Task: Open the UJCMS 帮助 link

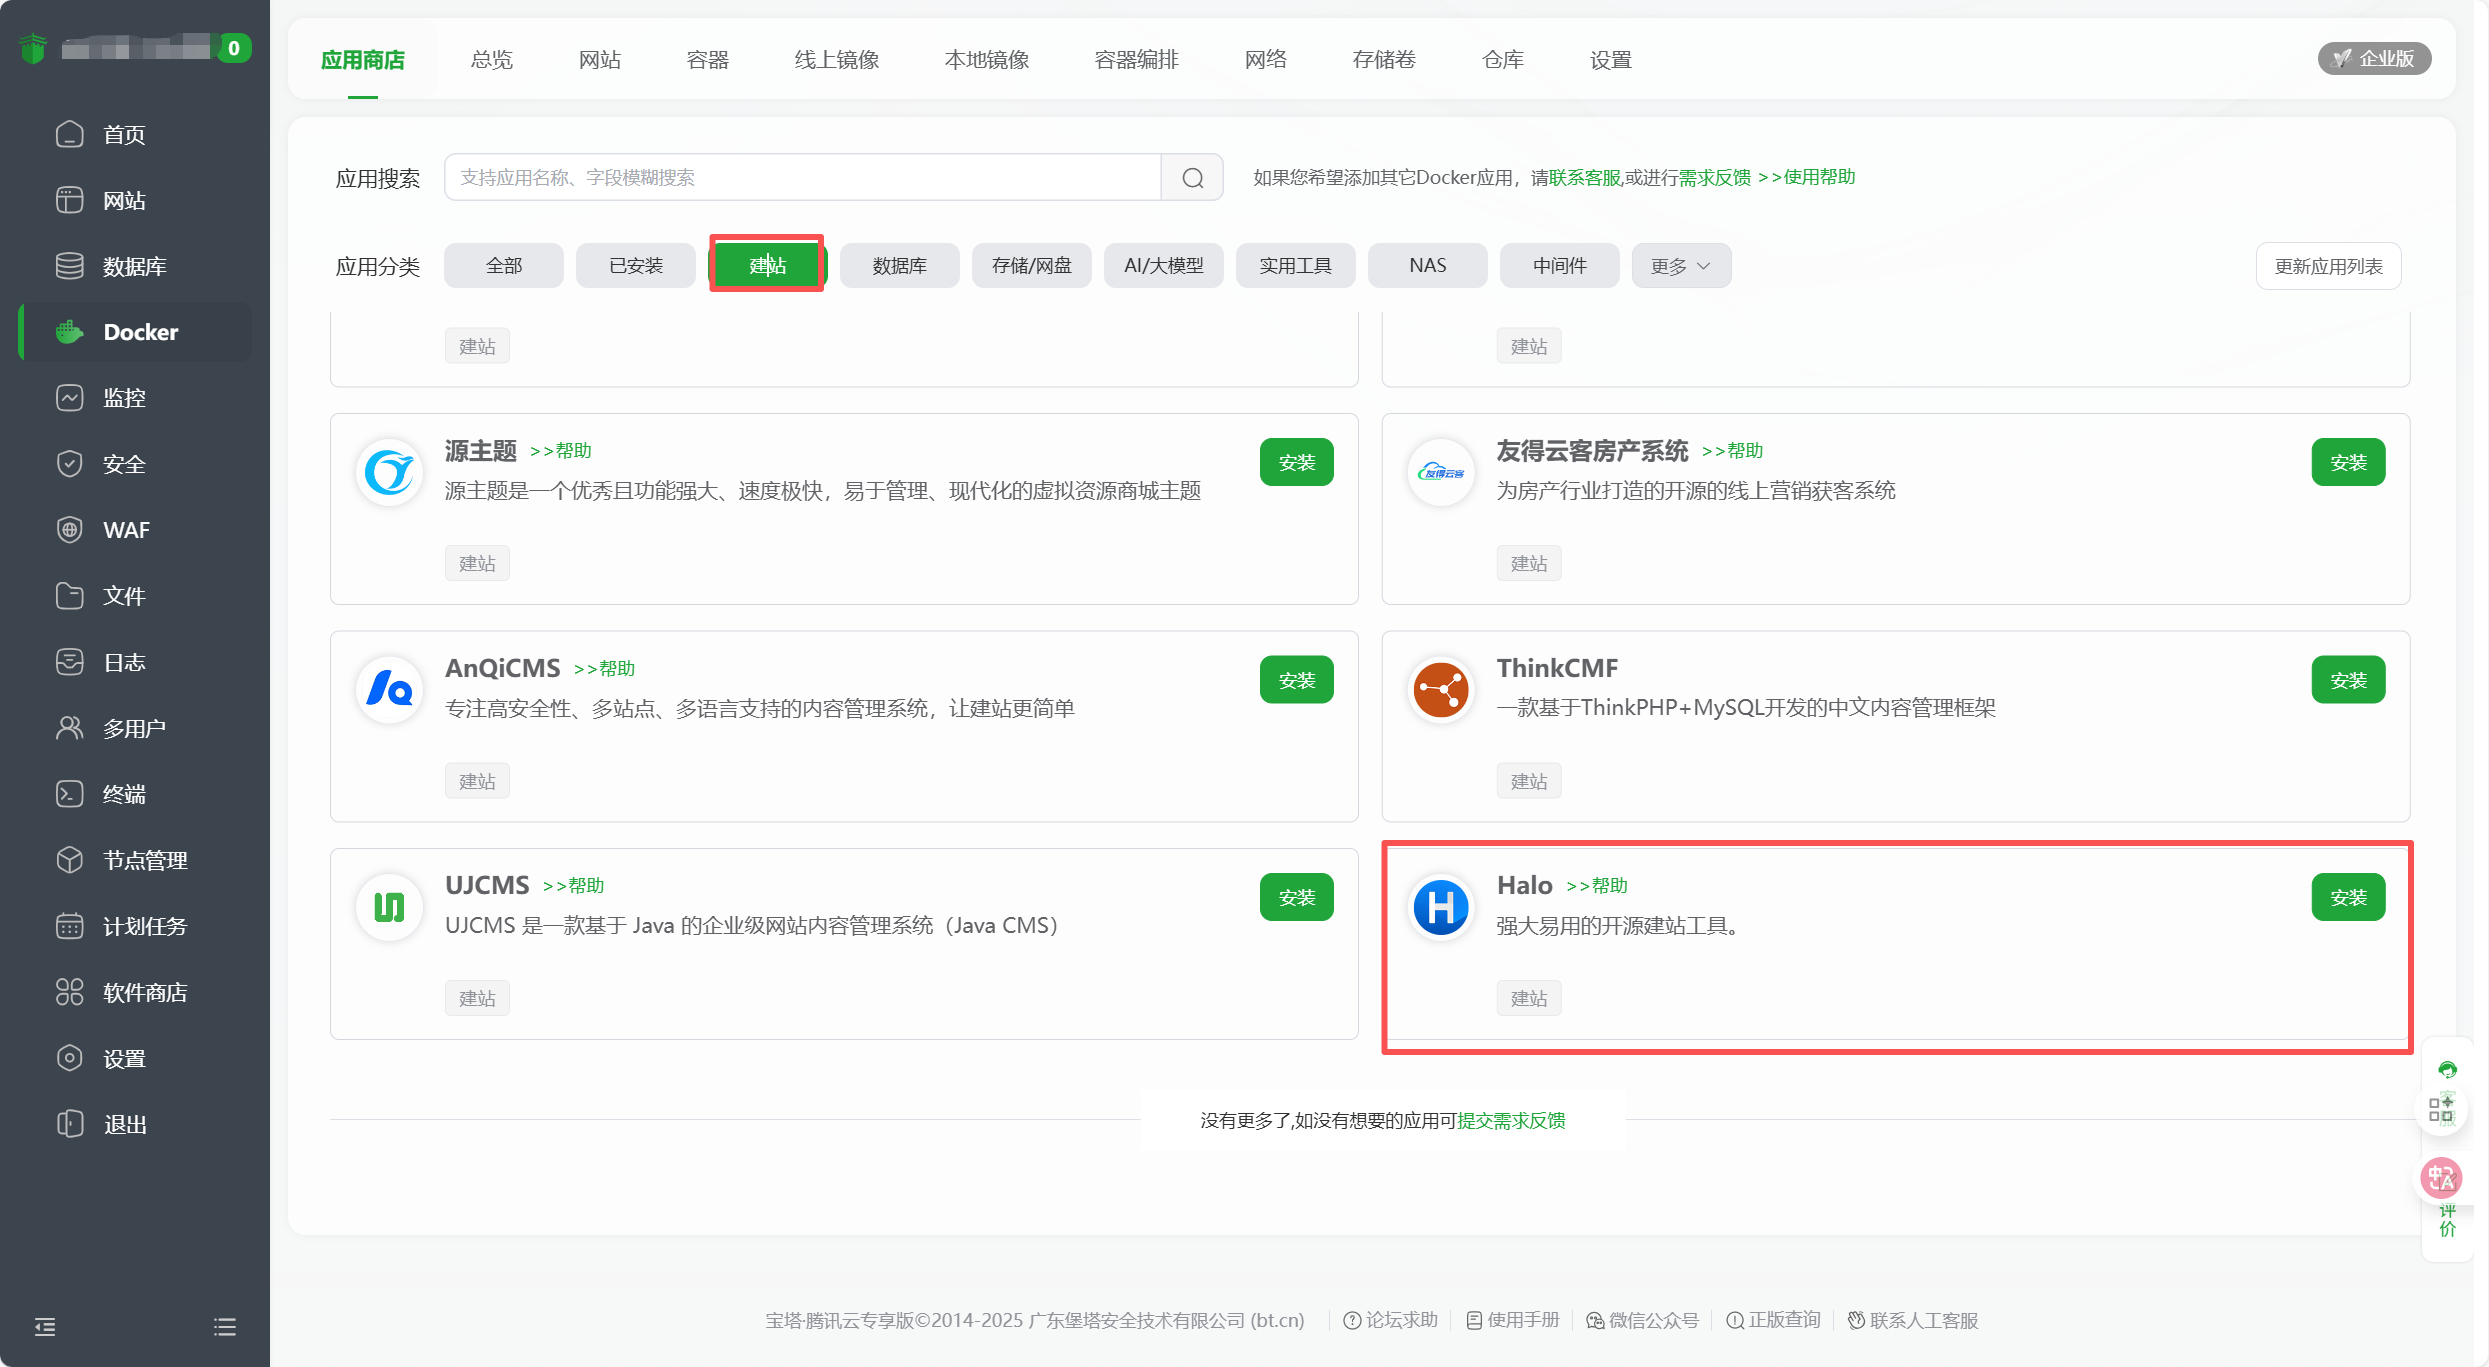Action: 574,886
